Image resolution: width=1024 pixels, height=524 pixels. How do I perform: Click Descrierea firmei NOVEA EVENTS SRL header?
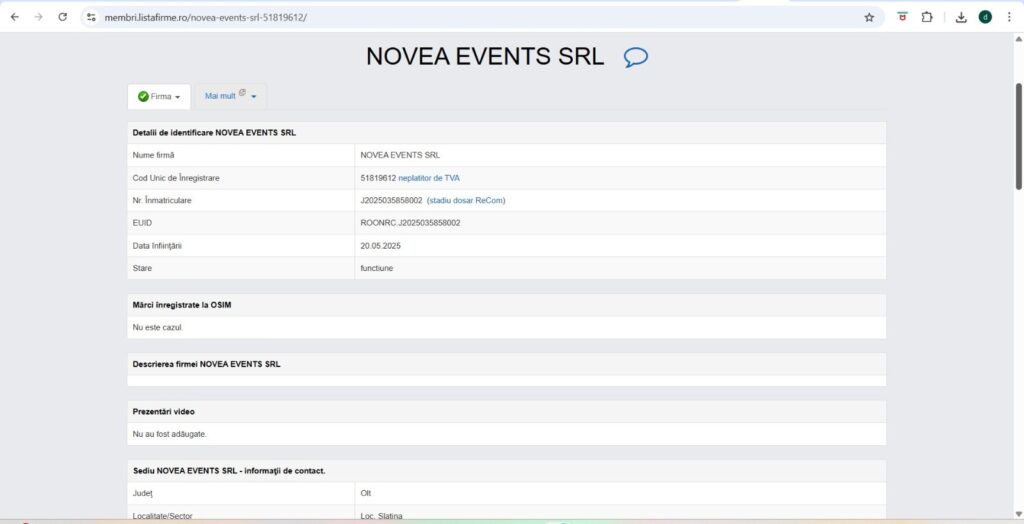point(206,364)
